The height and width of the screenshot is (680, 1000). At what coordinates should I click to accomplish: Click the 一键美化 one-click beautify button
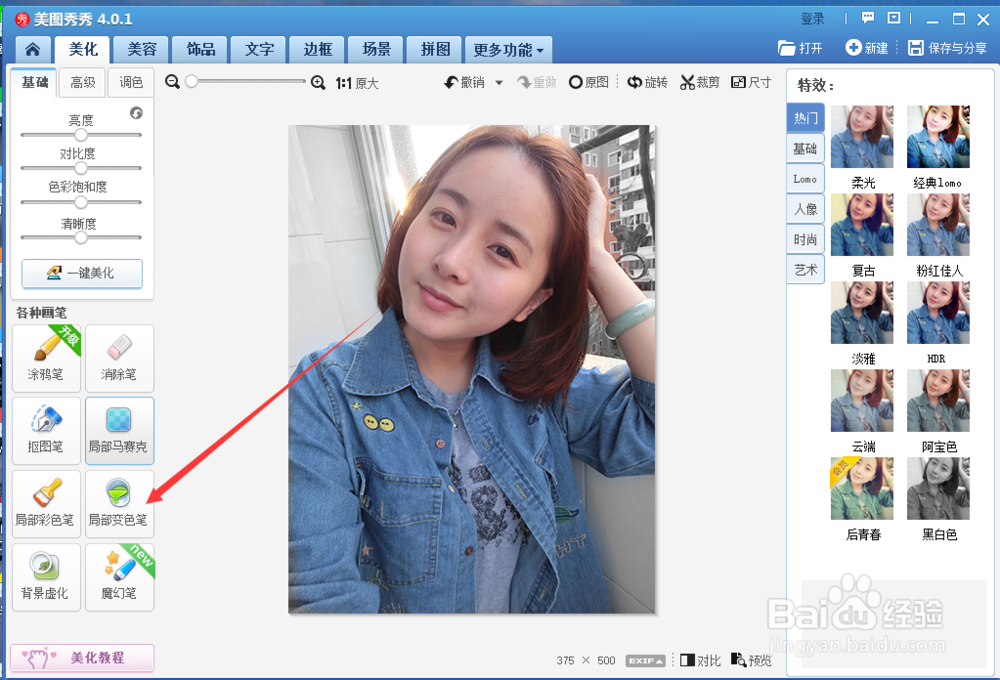click(x=82, y=273)
